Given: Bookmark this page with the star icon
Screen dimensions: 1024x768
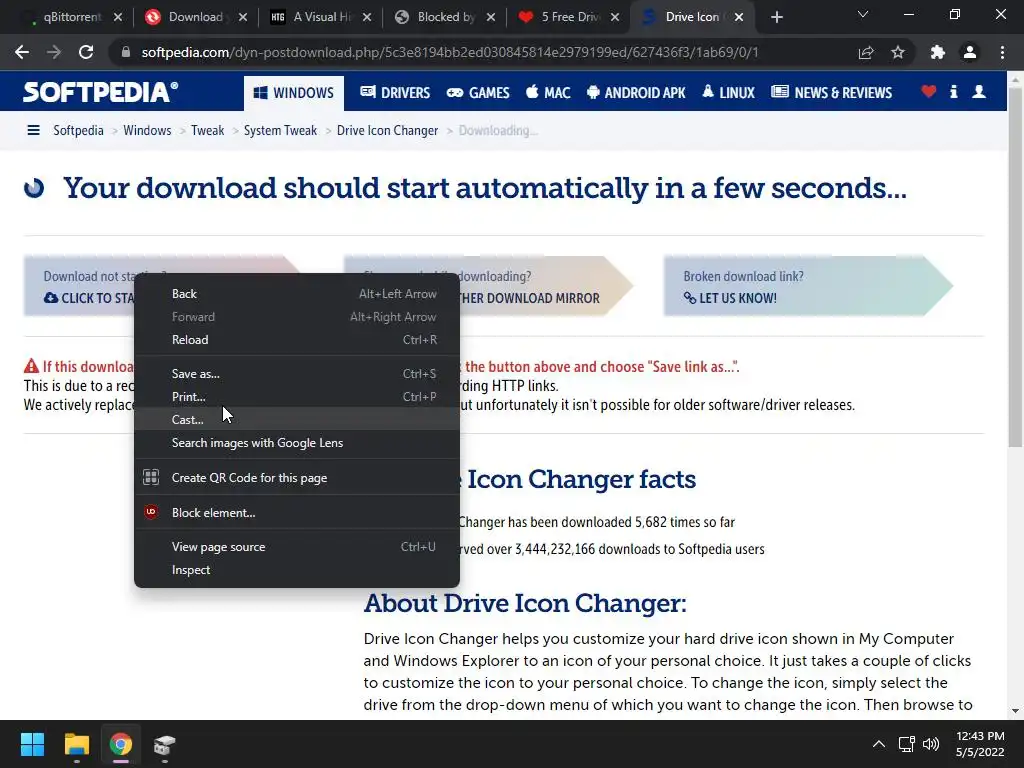Looking at the screenshot, I should coord(898,52).
